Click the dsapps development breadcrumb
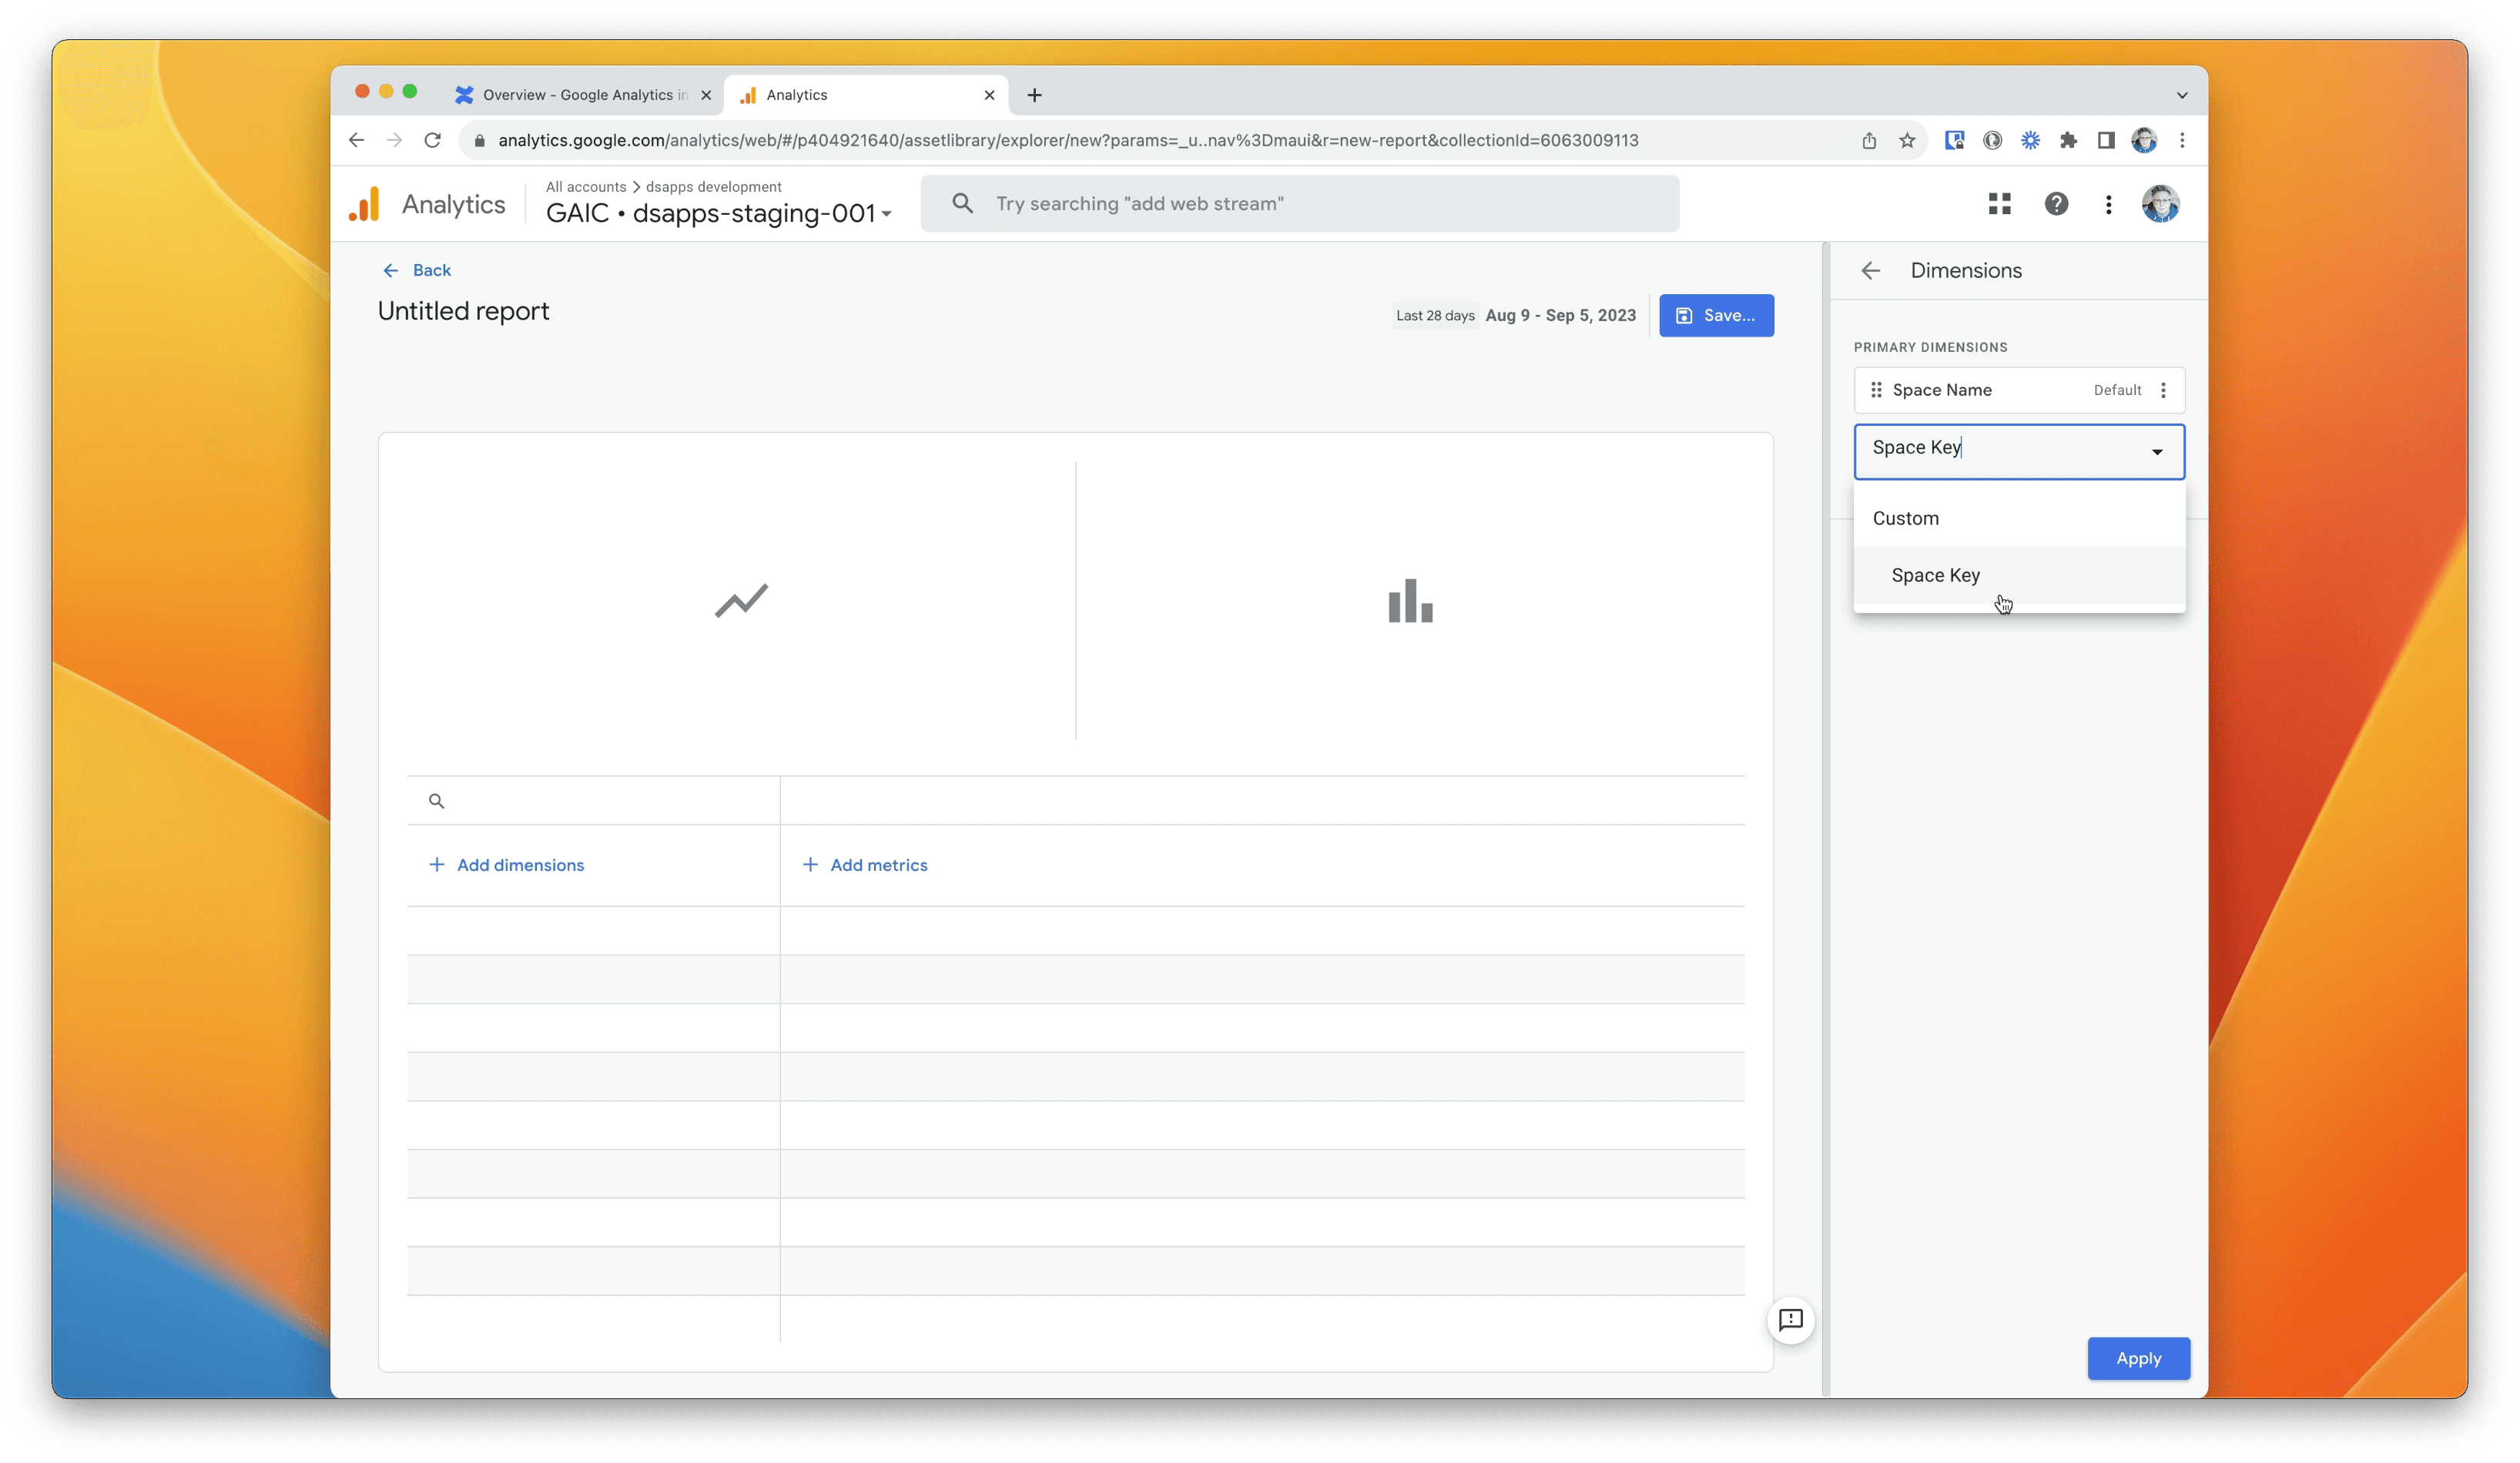This screenshot has width=2520, height=1463. tap(713, 187)
